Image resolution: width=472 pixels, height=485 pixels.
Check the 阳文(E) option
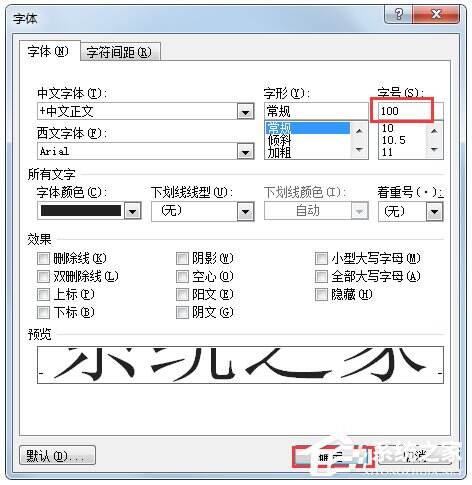click(182, 294)
